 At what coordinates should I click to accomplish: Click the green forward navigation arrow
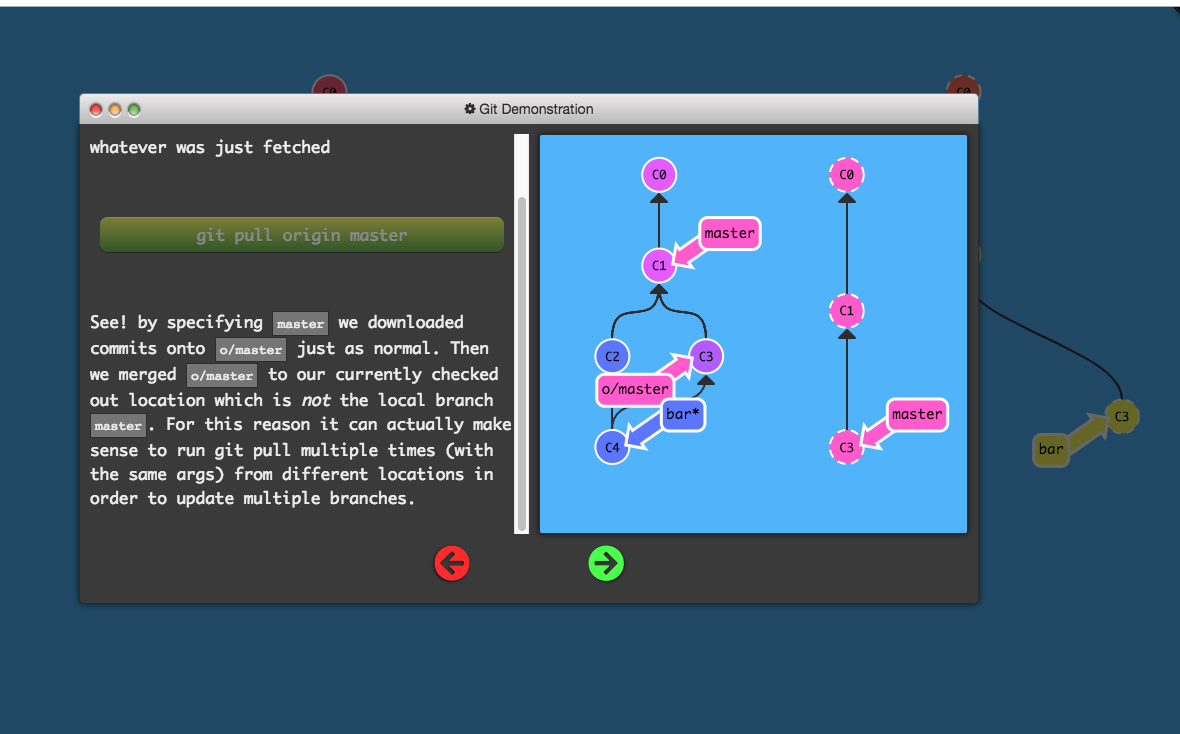[606, 564]
